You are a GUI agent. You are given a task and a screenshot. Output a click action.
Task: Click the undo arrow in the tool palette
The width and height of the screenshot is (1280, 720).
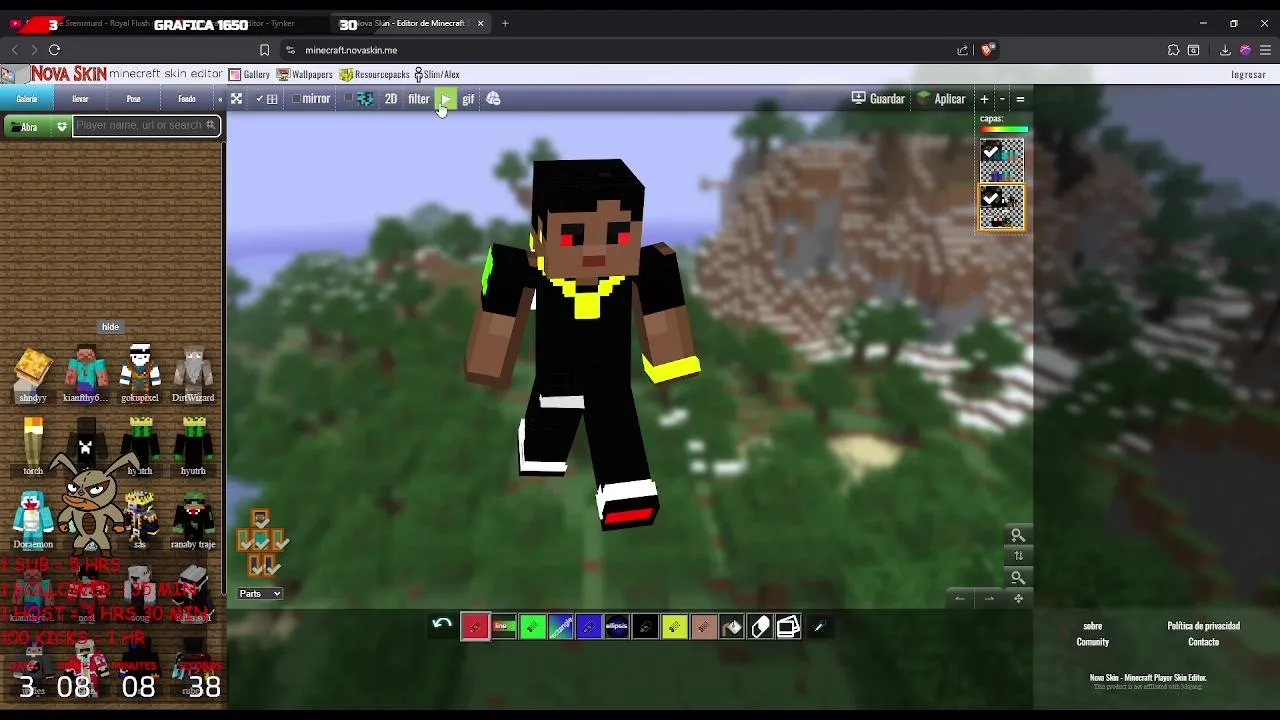tap(442, 626)
